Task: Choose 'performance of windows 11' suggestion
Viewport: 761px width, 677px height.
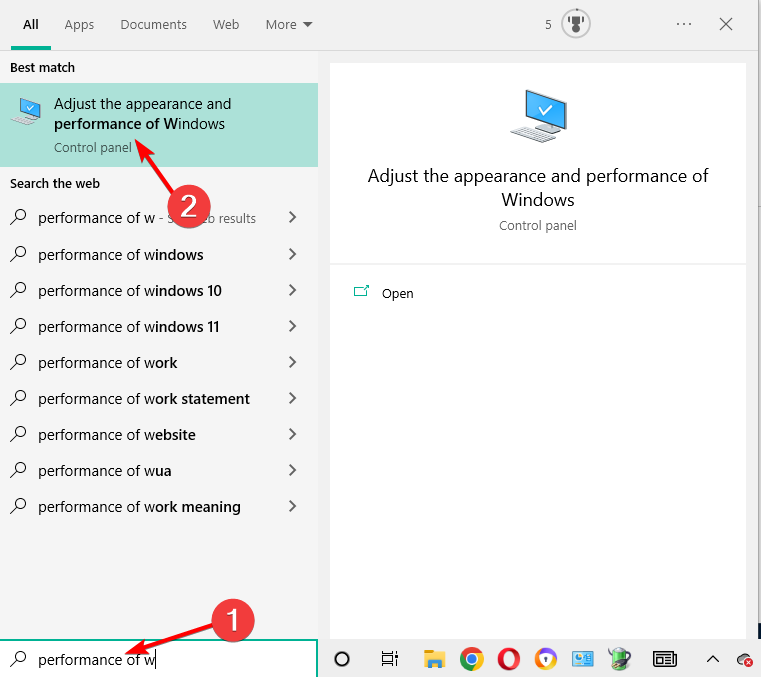Action: click(129, 327)
